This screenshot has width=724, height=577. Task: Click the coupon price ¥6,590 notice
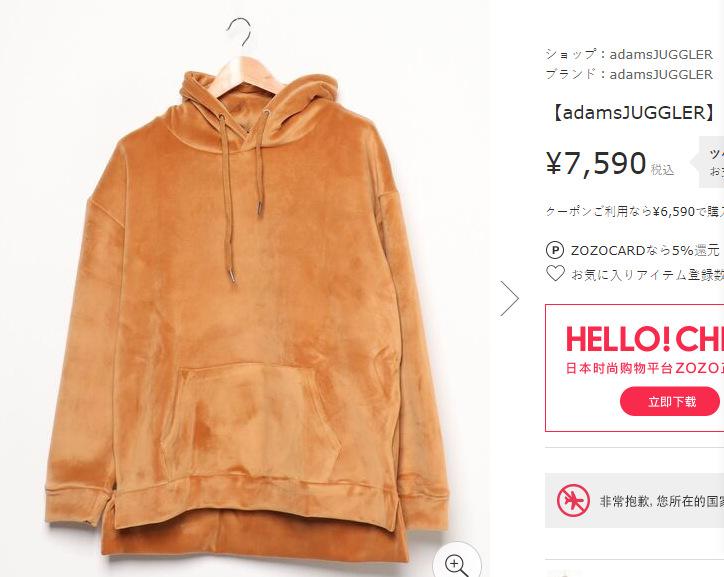pyautogui.click(x=634, y=211)
